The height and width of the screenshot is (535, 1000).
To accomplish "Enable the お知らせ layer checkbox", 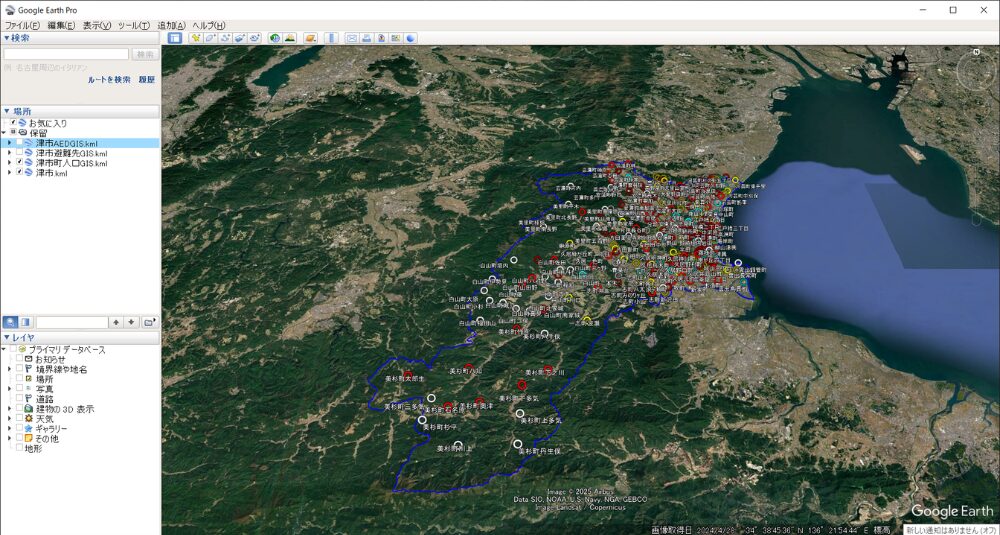I will point(19,360).
